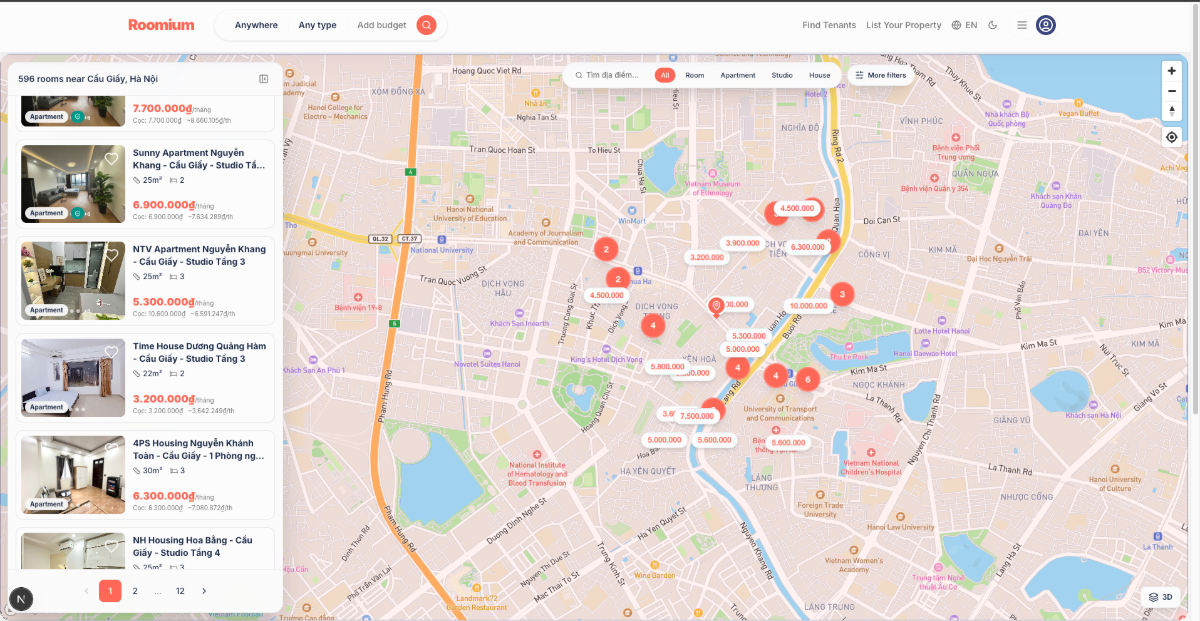Image resolution: width=1200 pixels, height=621 pixels.
Task: Open Time House Dương Quảng Hàm listing title
Action: click(x=199, y=352)
